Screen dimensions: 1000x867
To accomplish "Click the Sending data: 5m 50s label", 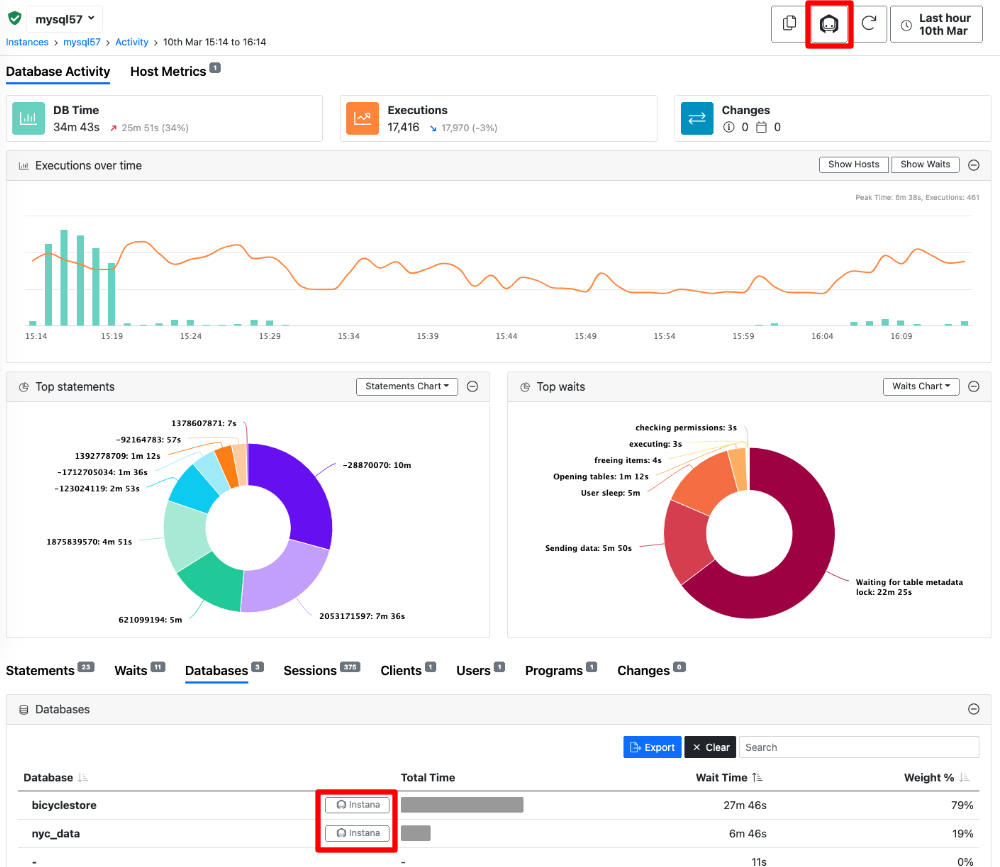I will (588, 548).
